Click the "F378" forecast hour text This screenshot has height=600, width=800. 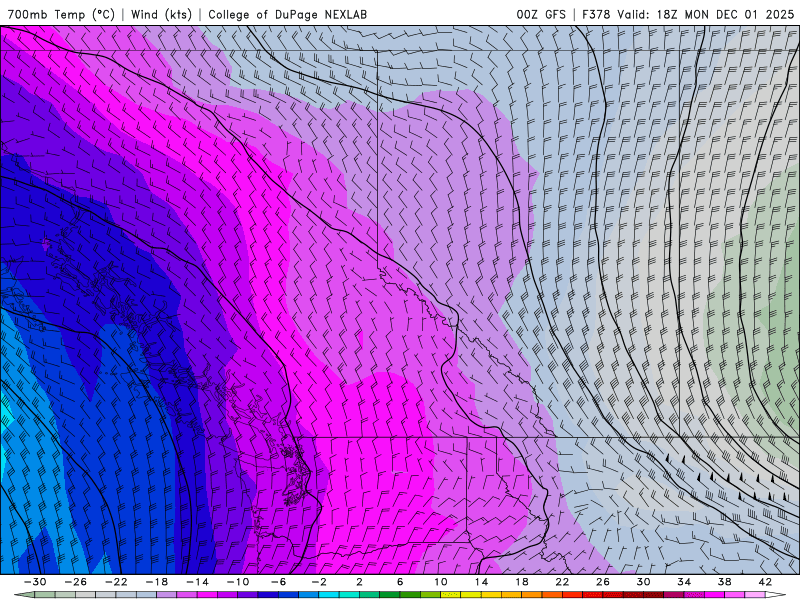[595, 14]
